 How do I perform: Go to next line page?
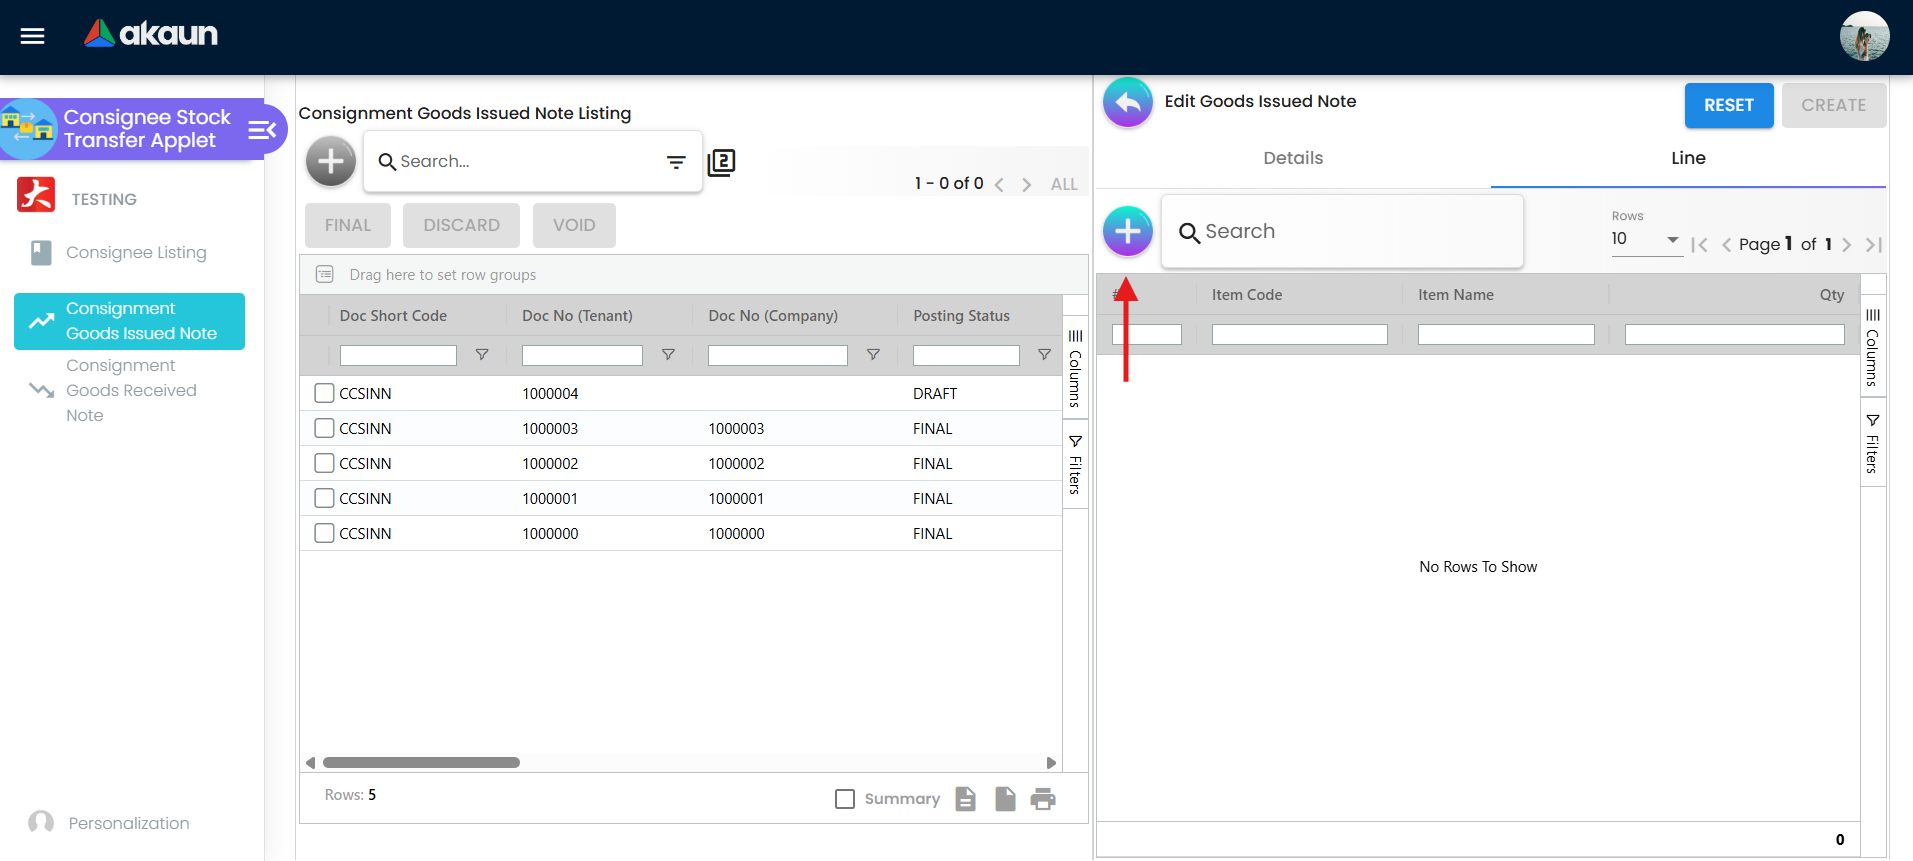[x=1847, y=245]
